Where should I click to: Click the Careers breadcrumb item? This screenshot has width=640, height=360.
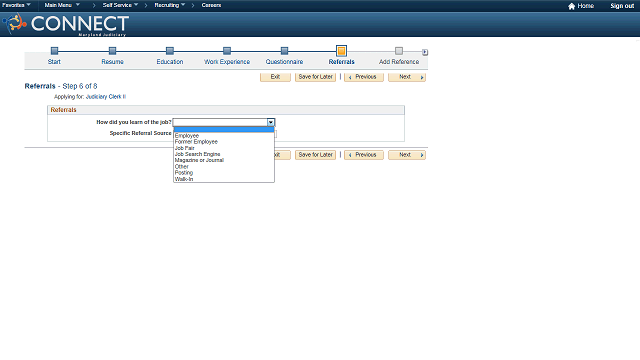[x=211, y=5]
